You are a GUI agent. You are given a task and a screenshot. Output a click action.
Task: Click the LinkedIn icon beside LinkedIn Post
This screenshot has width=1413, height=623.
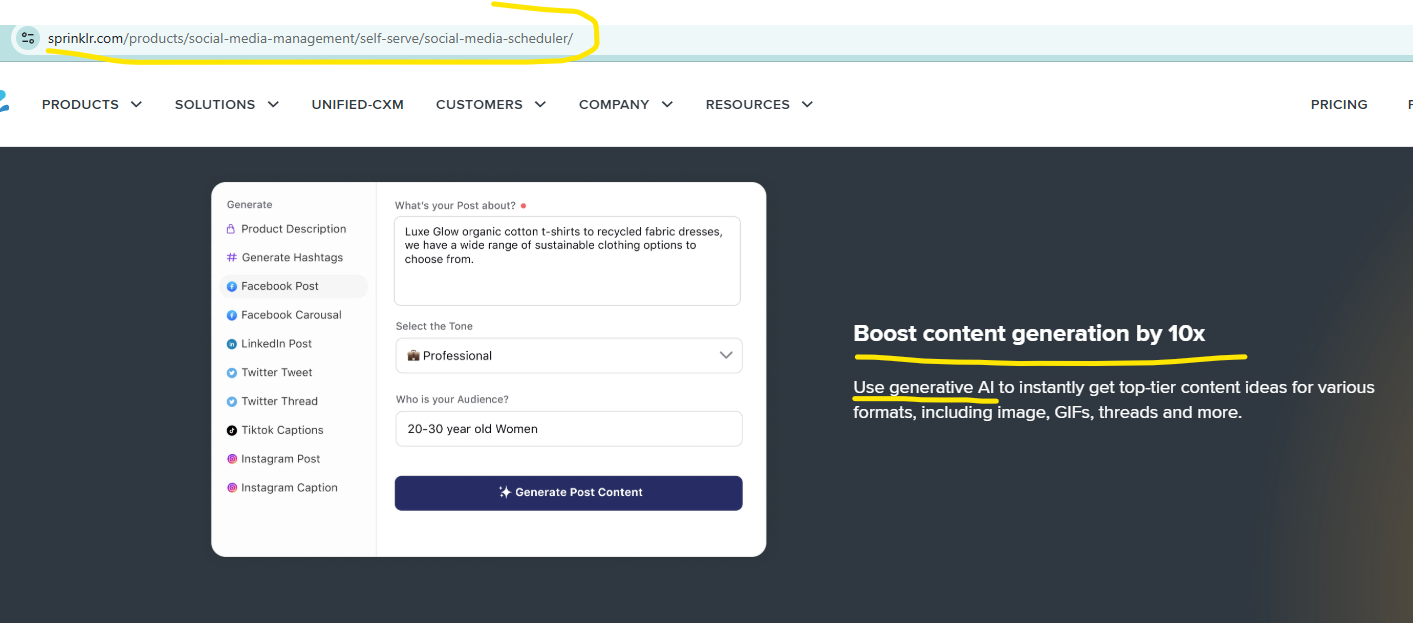pos(232,344)
